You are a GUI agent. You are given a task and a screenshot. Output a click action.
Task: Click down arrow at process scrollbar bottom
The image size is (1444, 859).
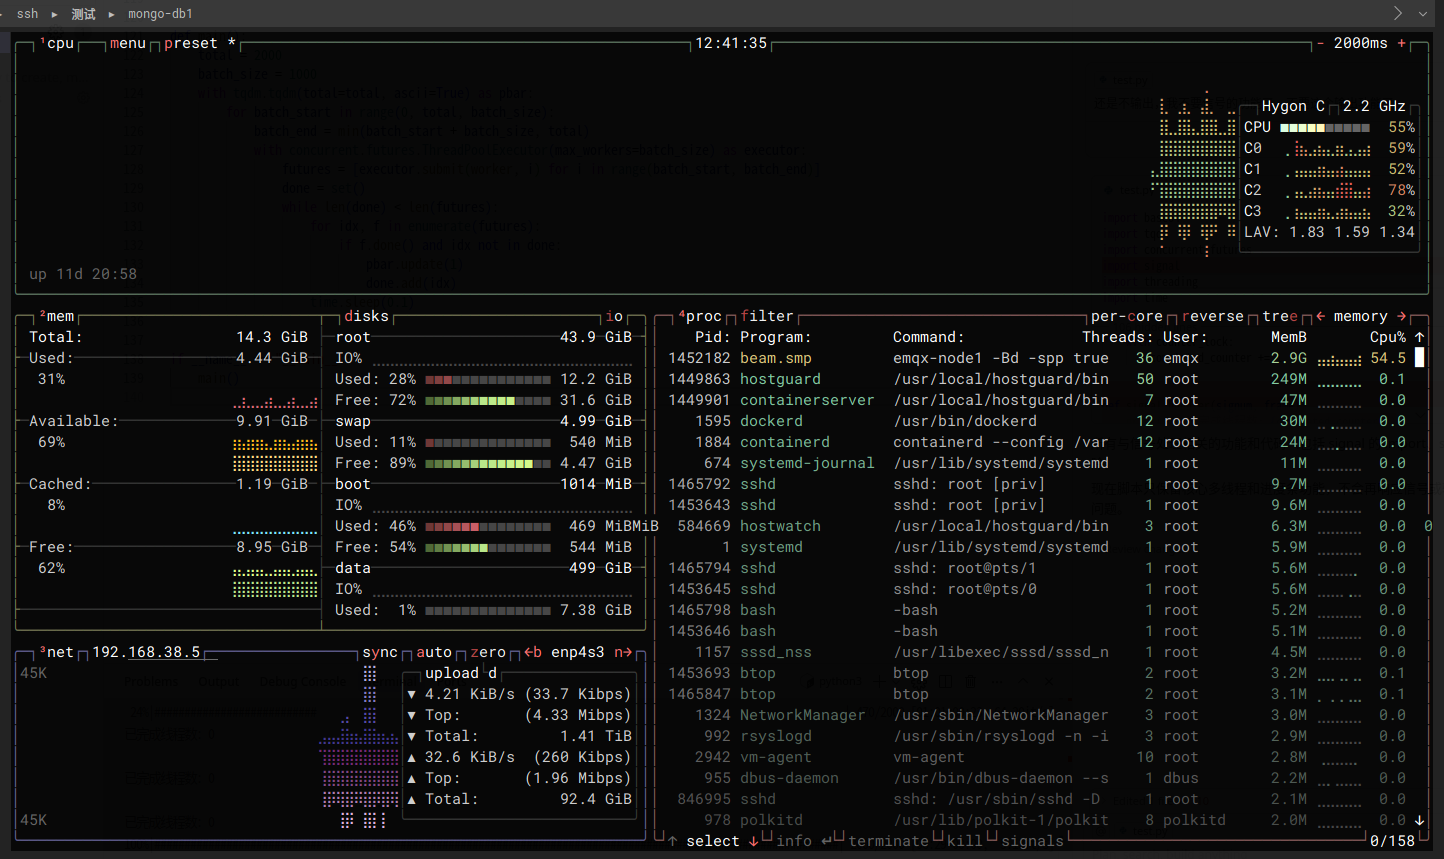[1419, 820]
